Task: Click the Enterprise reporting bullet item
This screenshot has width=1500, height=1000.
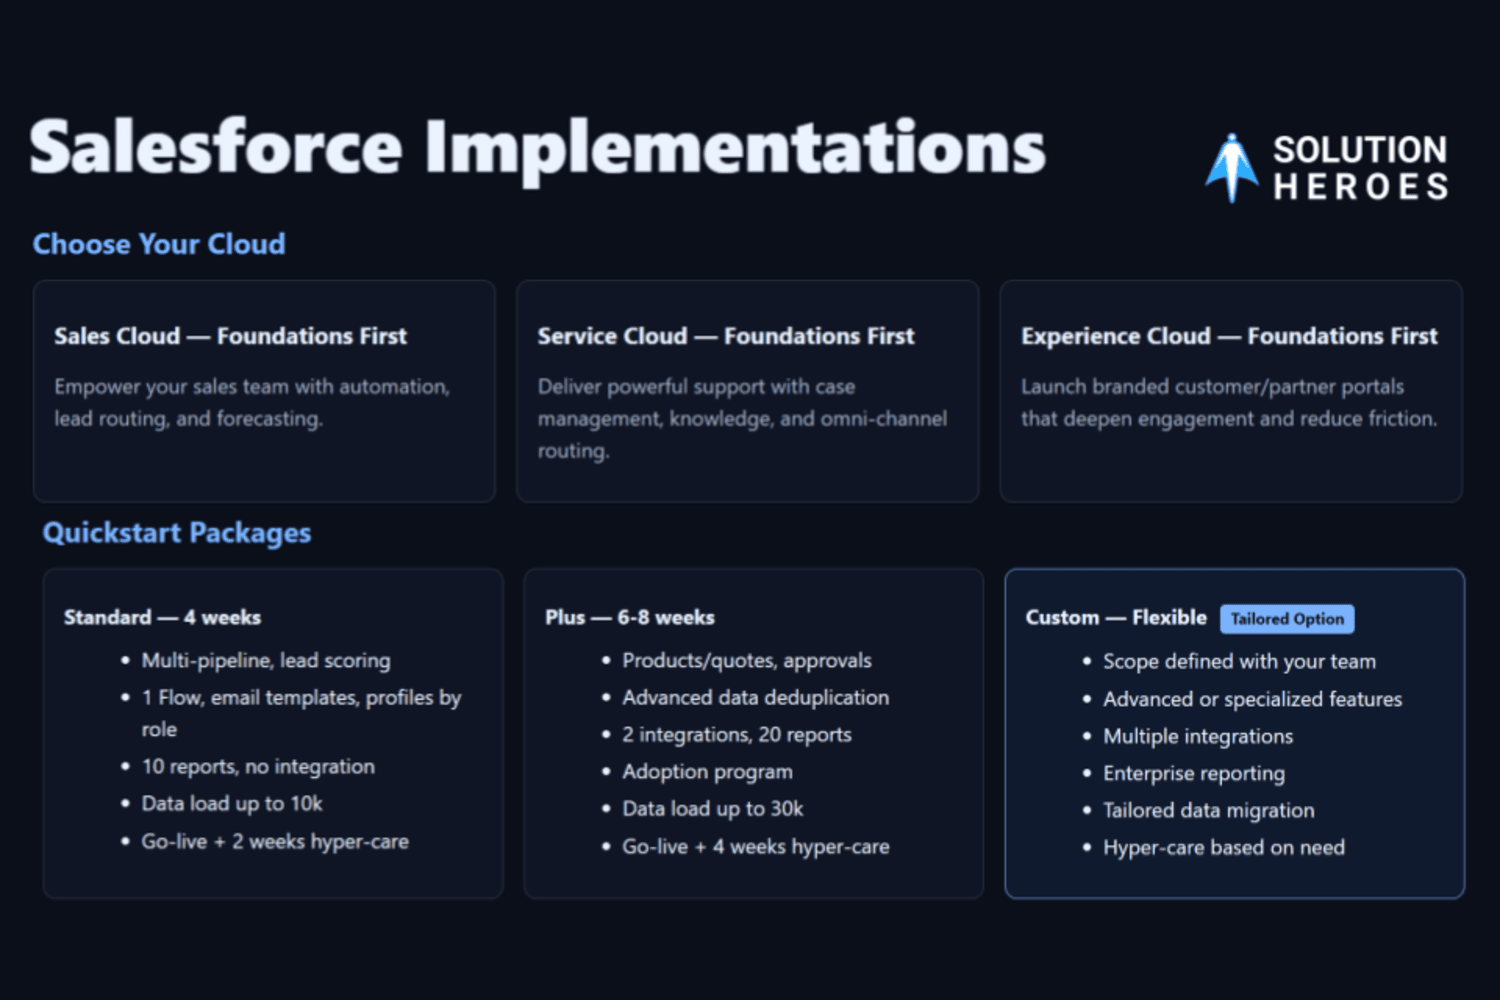Action: click(1194, 774)
